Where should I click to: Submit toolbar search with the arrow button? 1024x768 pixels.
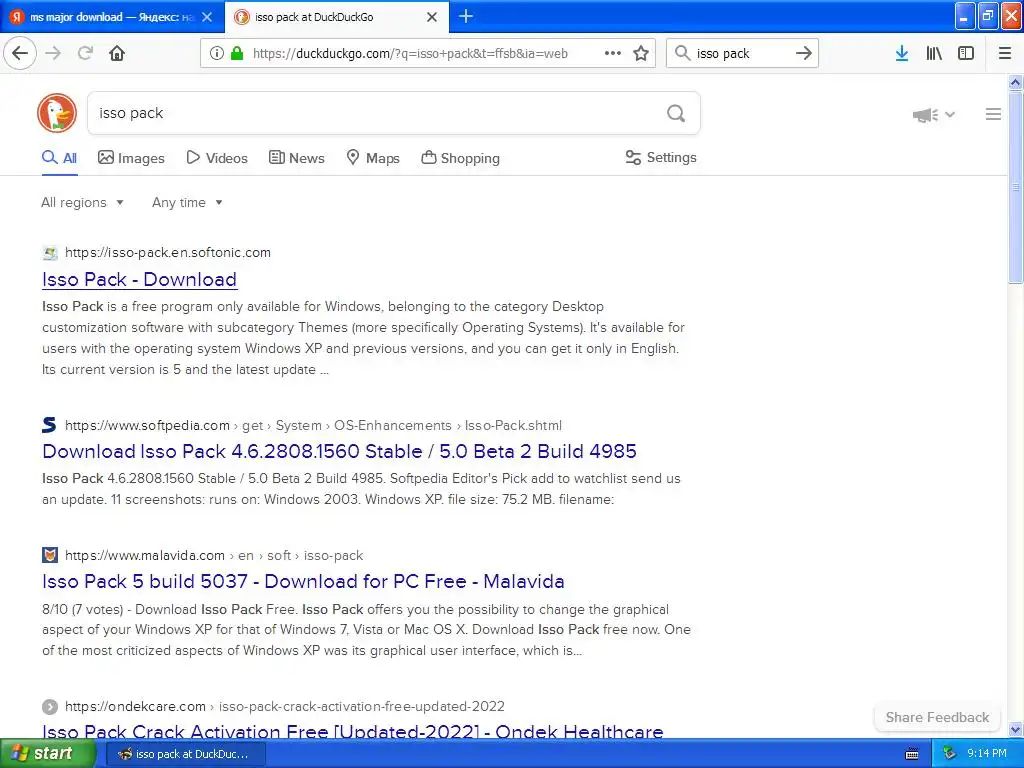pos(804,53)
